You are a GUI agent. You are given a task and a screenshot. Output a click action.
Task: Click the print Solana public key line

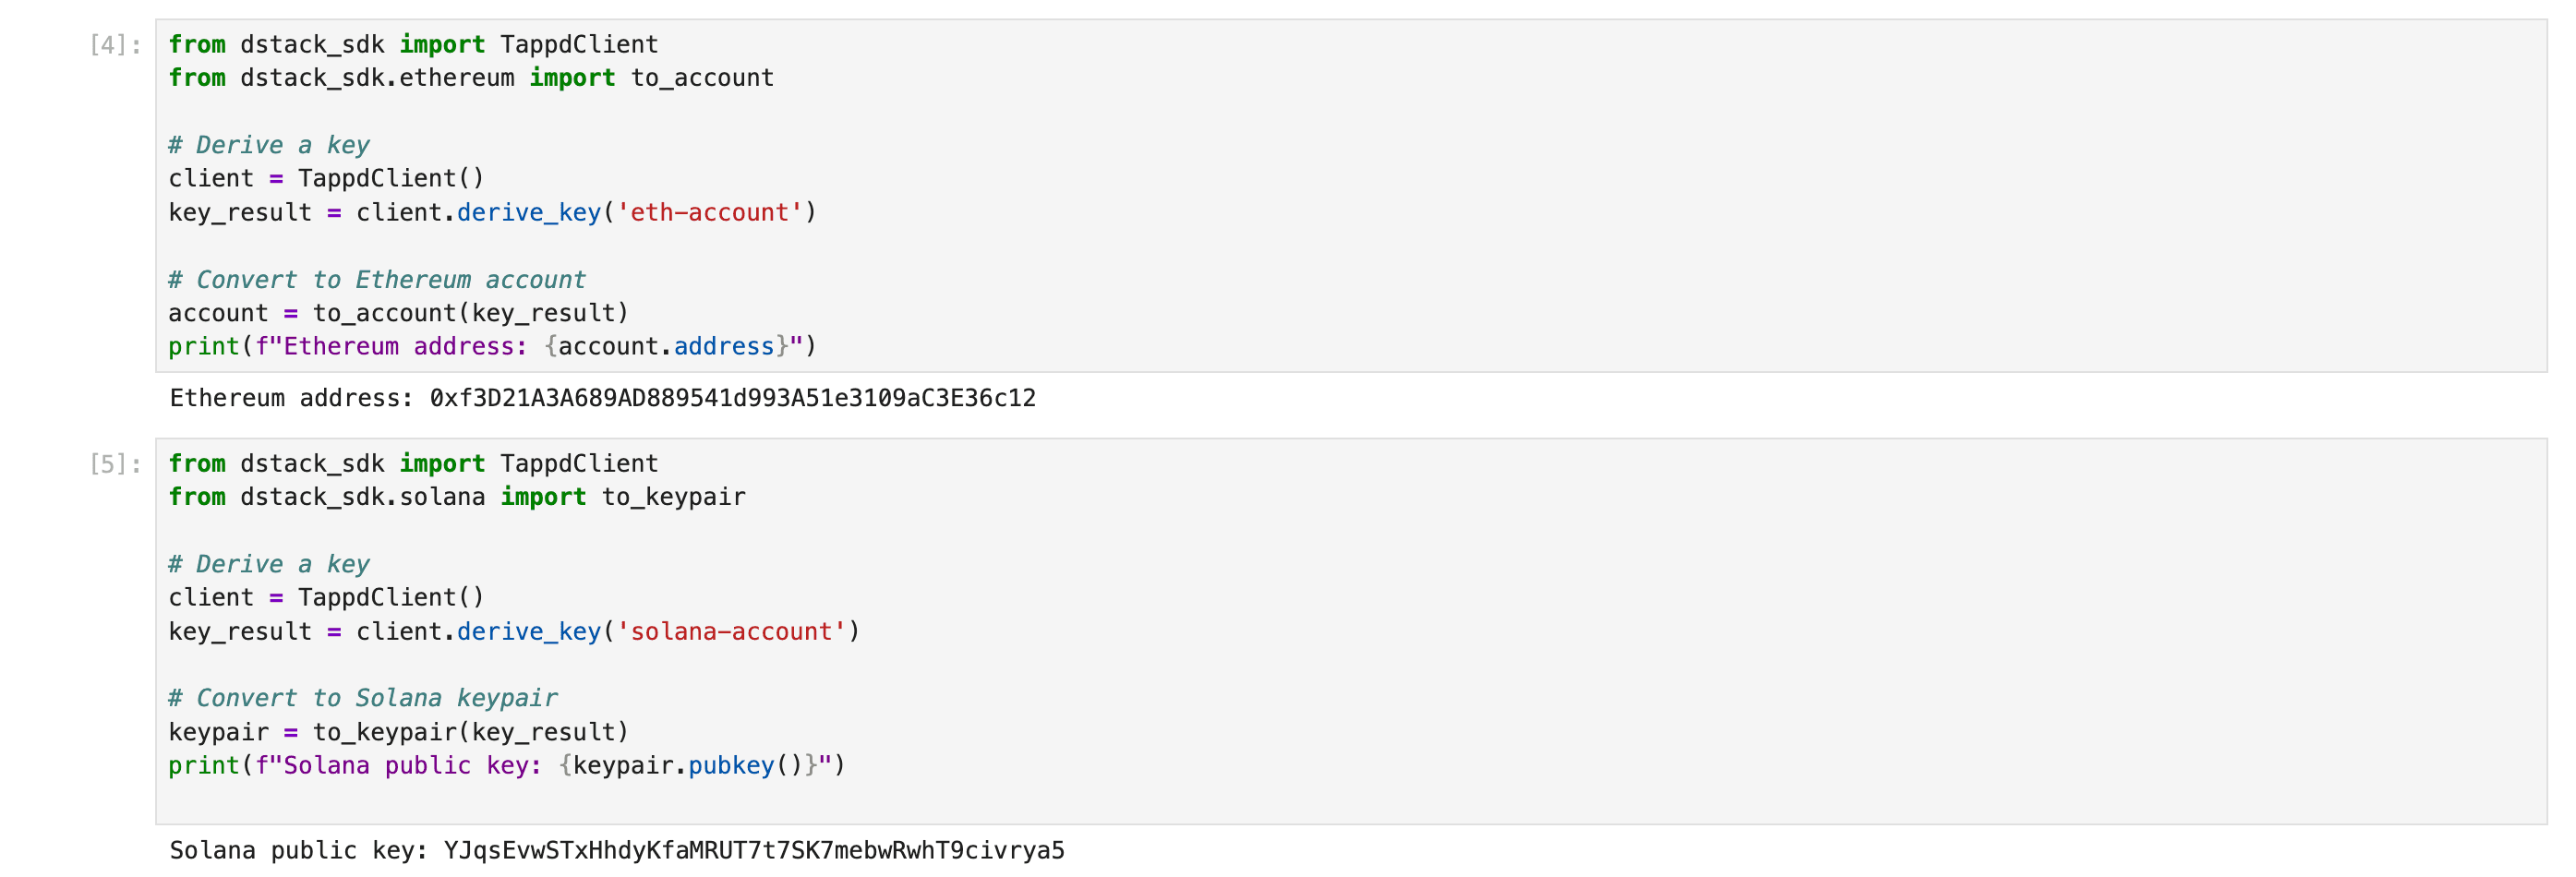click(506, 765)
